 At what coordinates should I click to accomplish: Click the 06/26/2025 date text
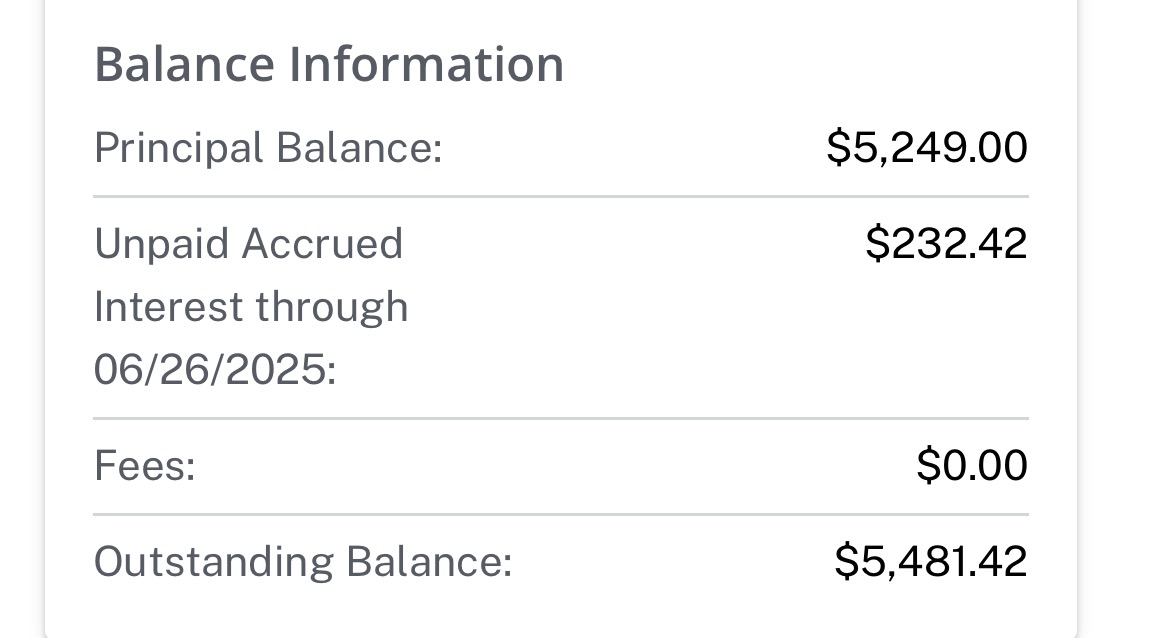[215, 371]
